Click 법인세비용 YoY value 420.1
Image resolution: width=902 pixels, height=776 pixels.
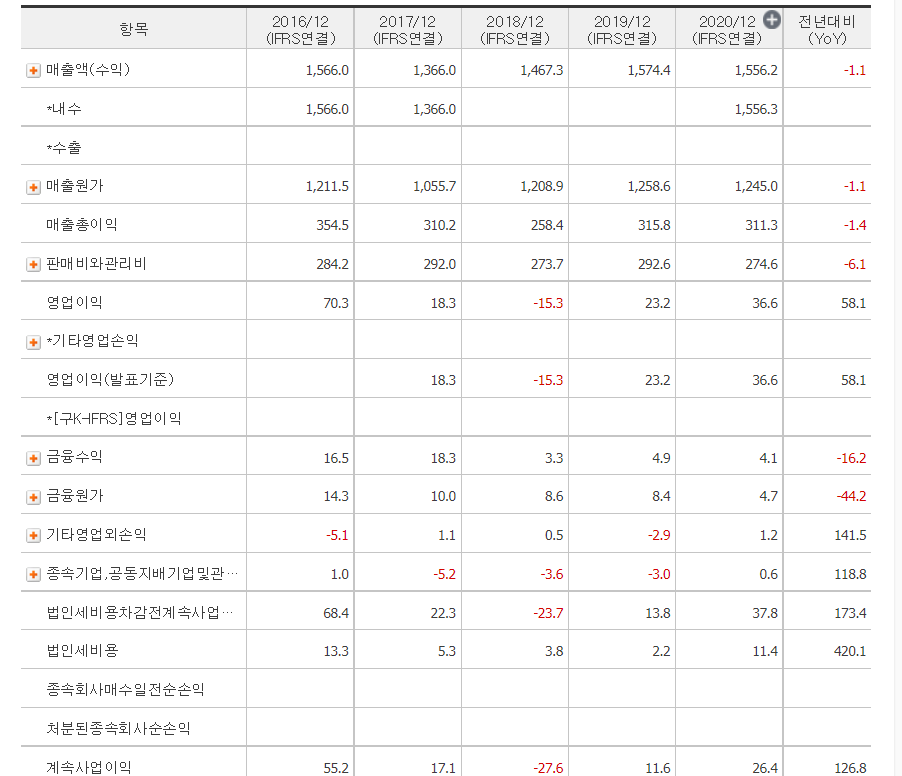[x=850, y=651]
